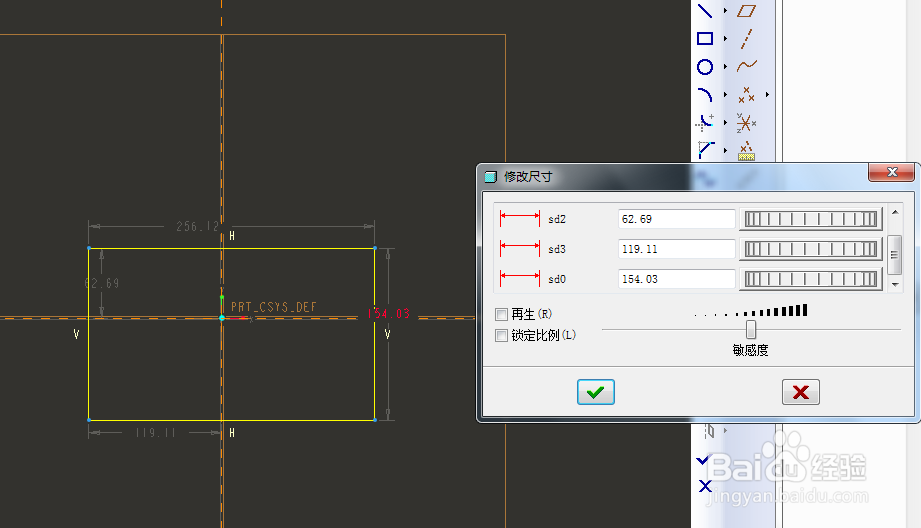Select the 119.11 dimension in sketch
Screen dimensions: 921x528
pos(155,433)
